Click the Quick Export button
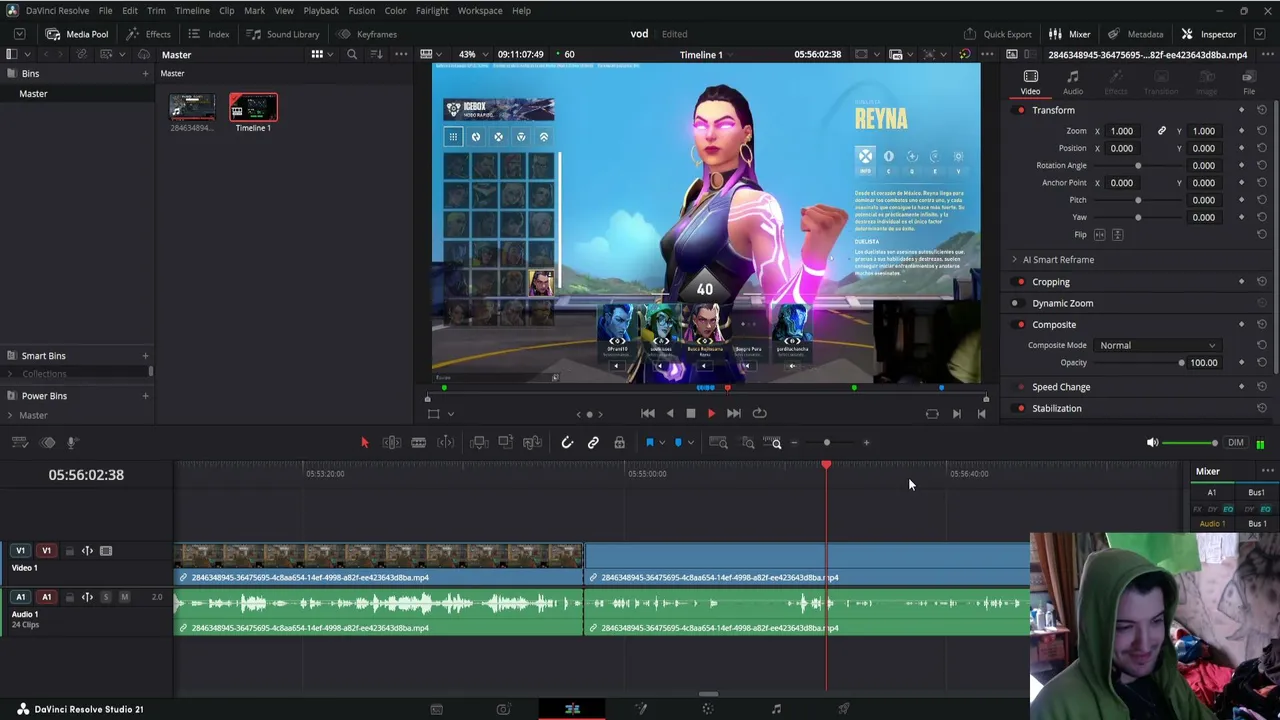Screen dimensions: 1280x720 (997, 34)
